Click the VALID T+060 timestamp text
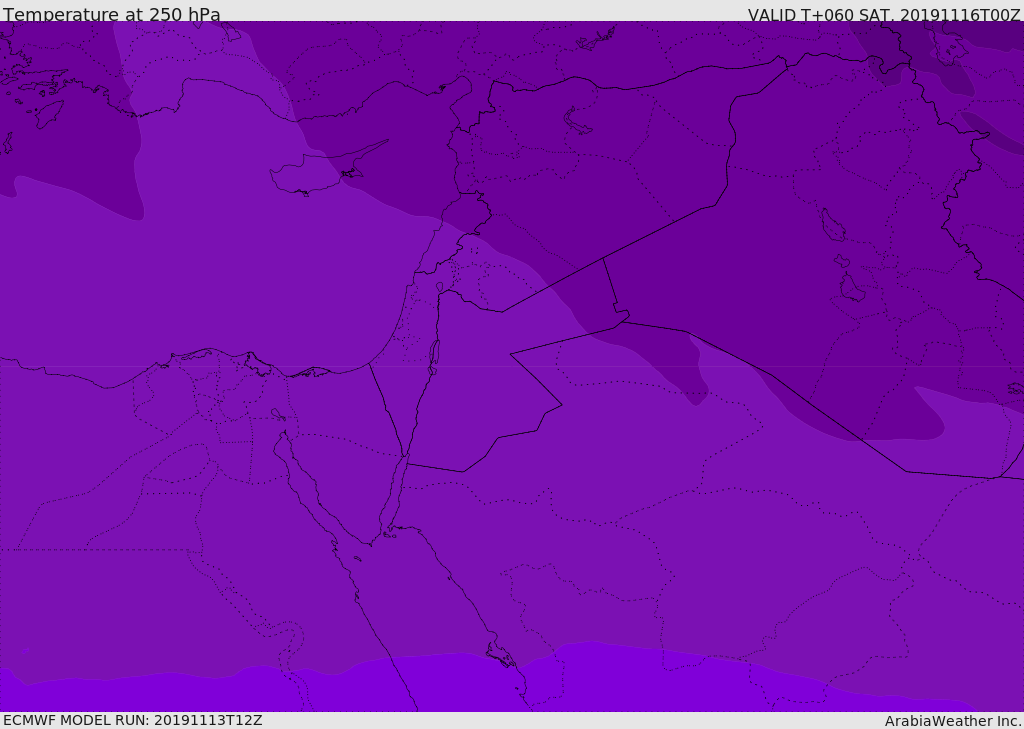Screen dimensions: 1024x729 point(884,15)
